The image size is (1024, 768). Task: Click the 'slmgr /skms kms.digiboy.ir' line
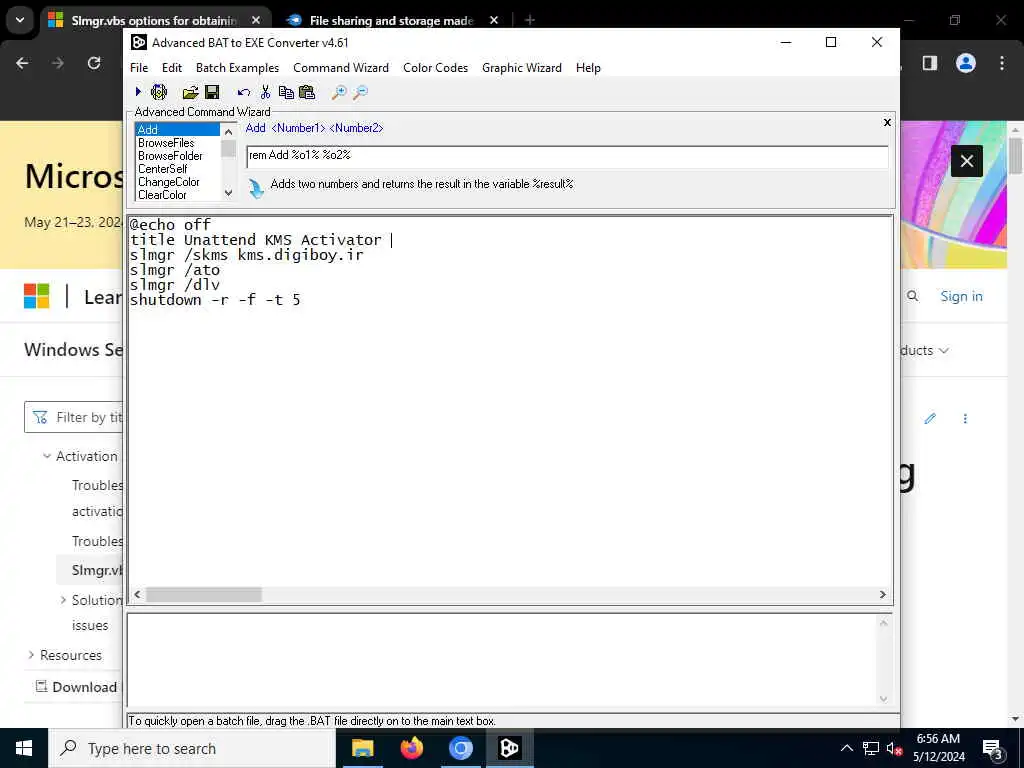247,255
